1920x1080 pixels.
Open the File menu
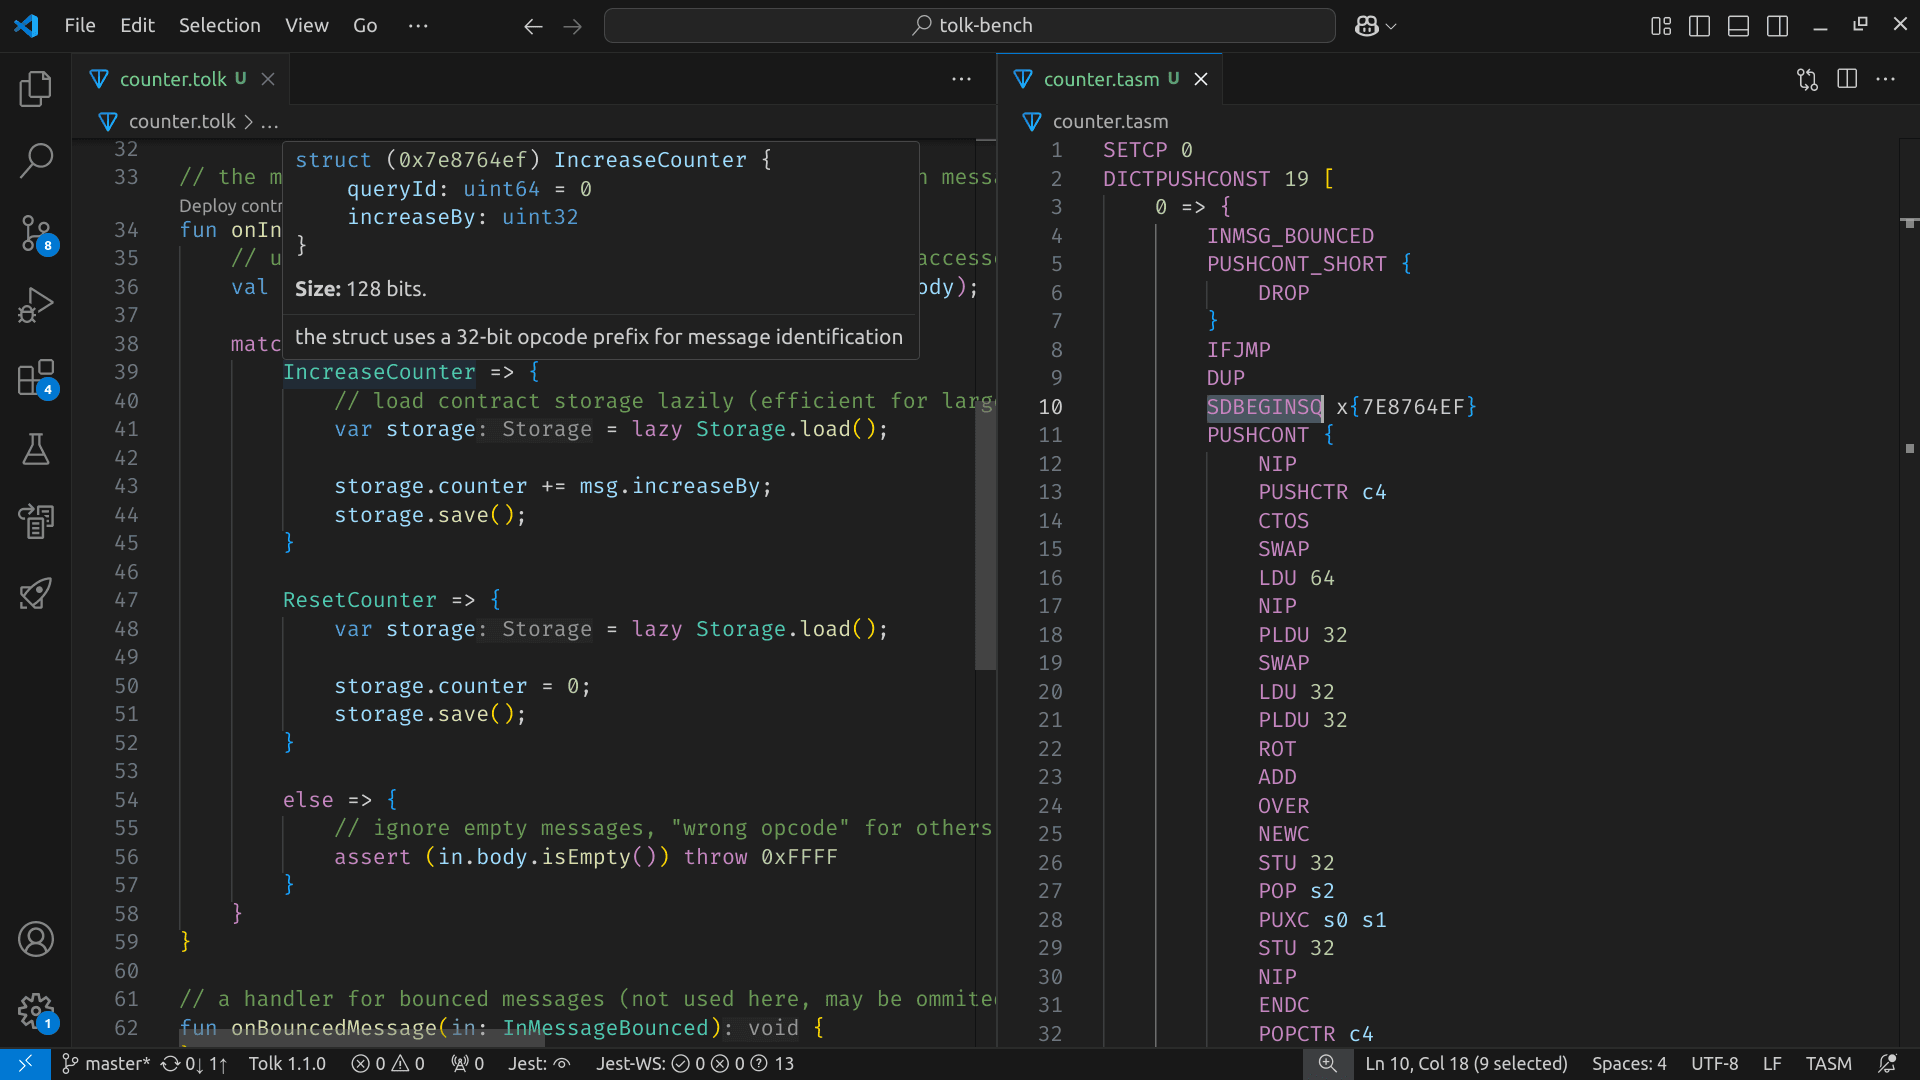[x=80, y=25]
